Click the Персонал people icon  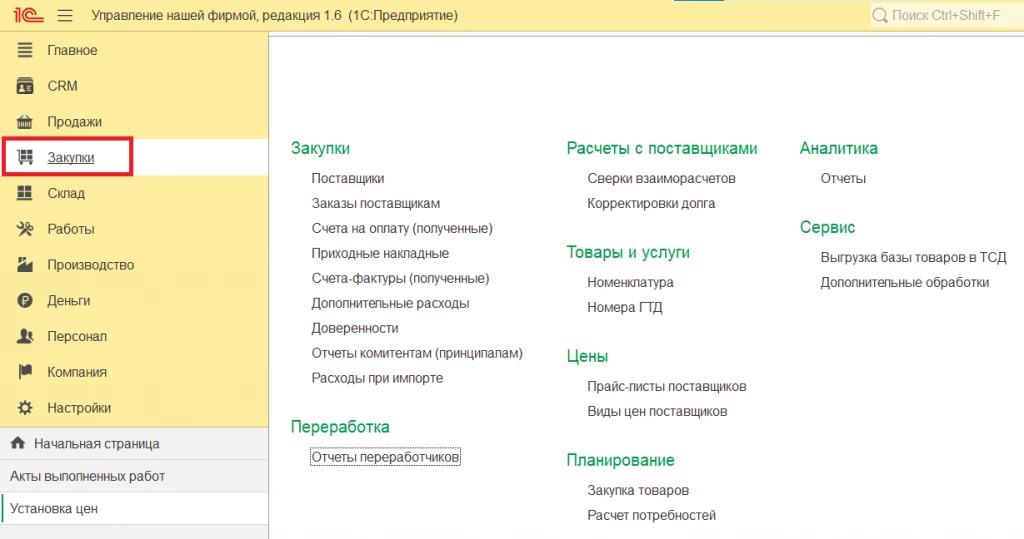tap(25, 336)
